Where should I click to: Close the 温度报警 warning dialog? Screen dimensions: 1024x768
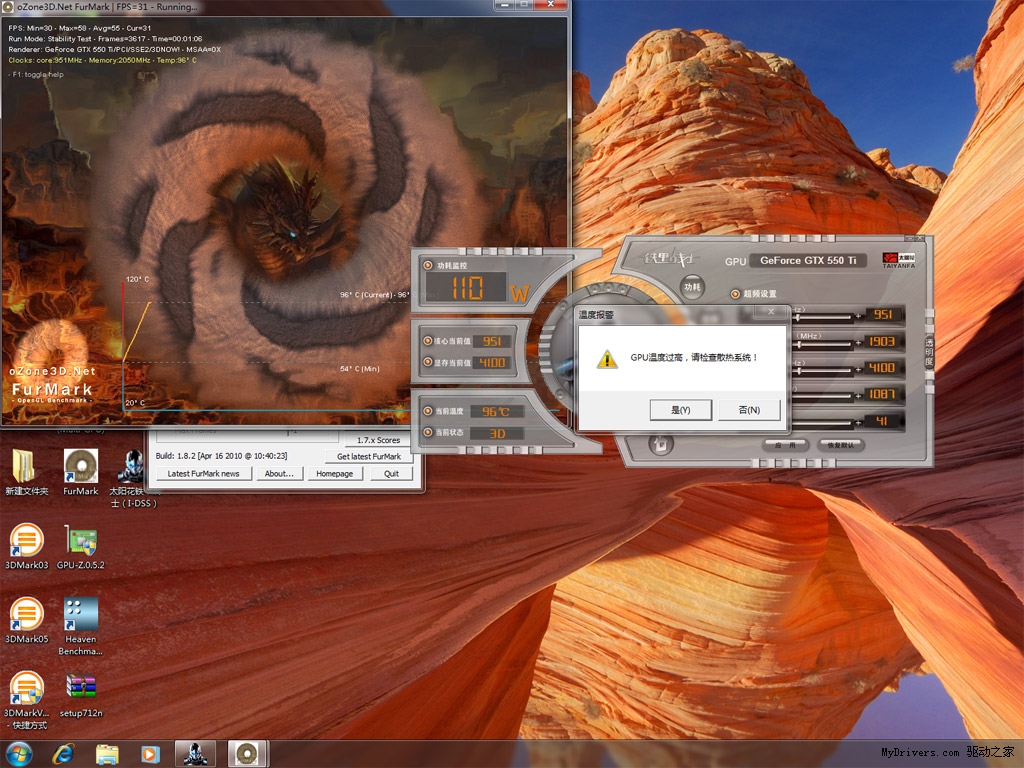click(771, 312)
